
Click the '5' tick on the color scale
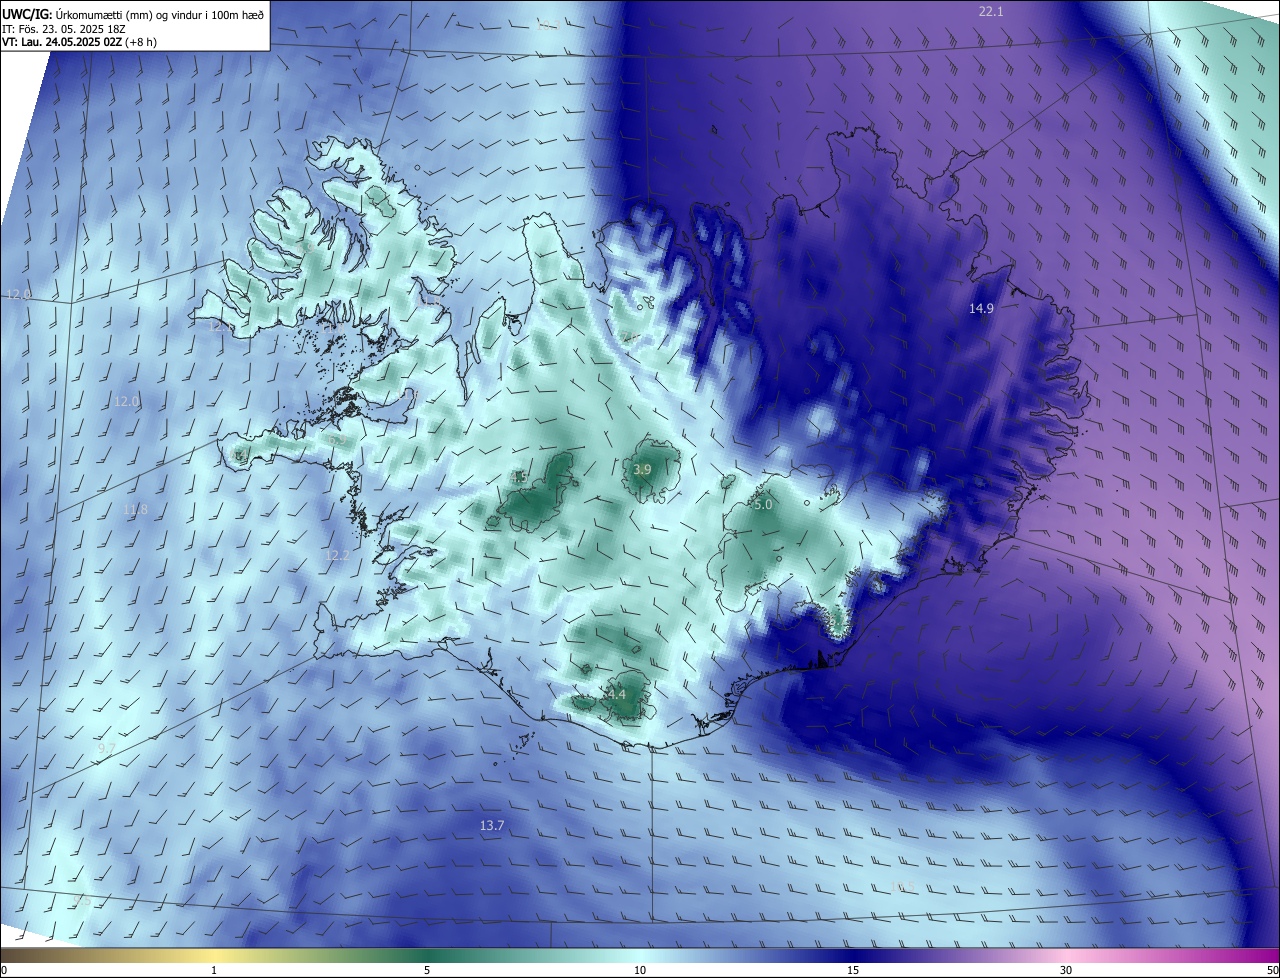427,970
